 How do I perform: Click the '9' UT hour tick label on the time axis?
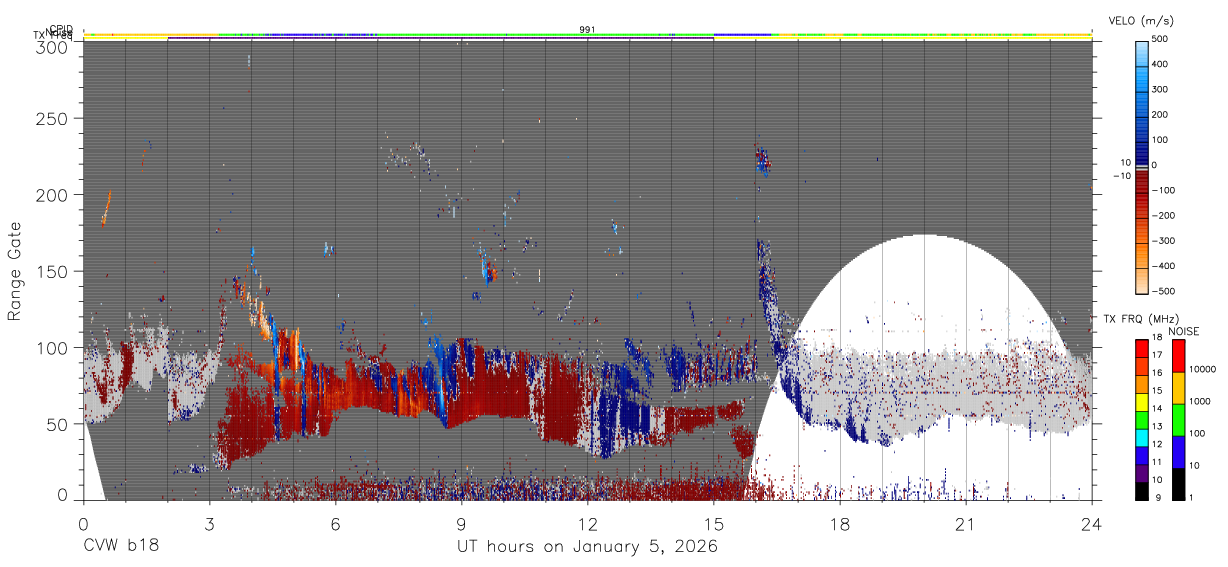[461, 523]
